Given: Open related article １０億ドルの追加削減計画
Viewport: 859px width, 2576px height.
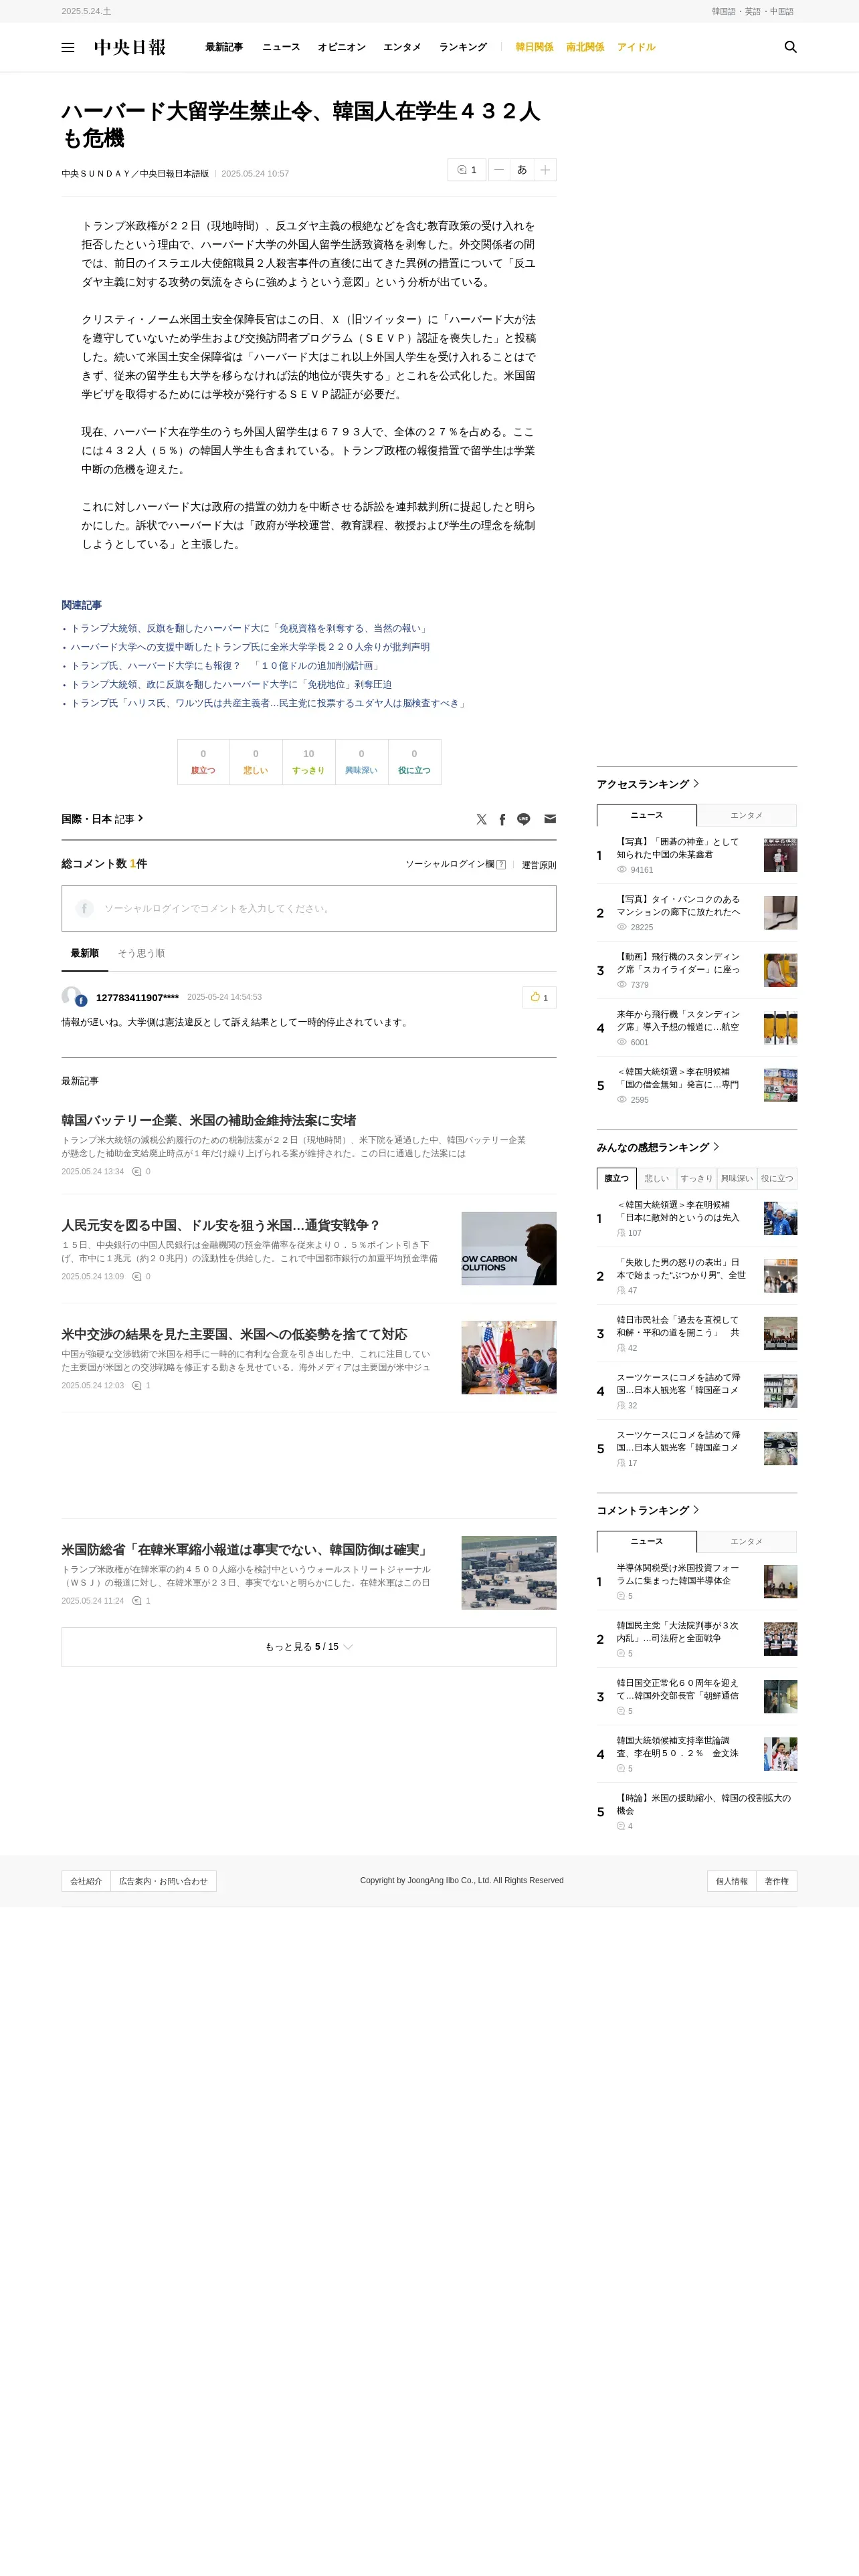Looking at the screenshot, I should coord(226,666).
